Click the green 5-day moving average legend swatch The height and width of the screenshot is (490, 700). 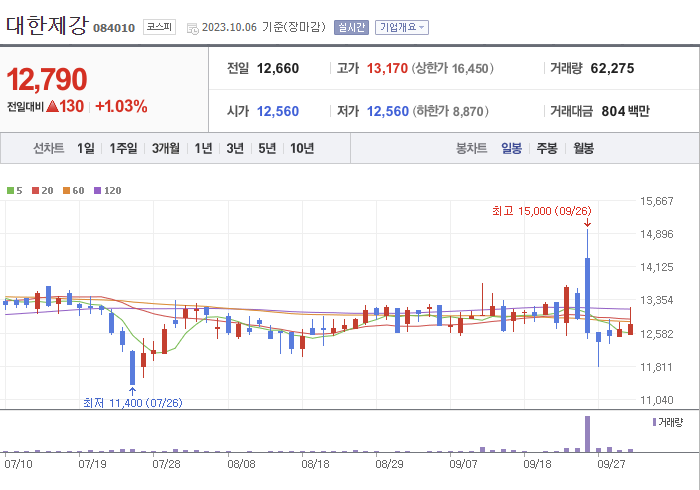[x=10, y=191]
